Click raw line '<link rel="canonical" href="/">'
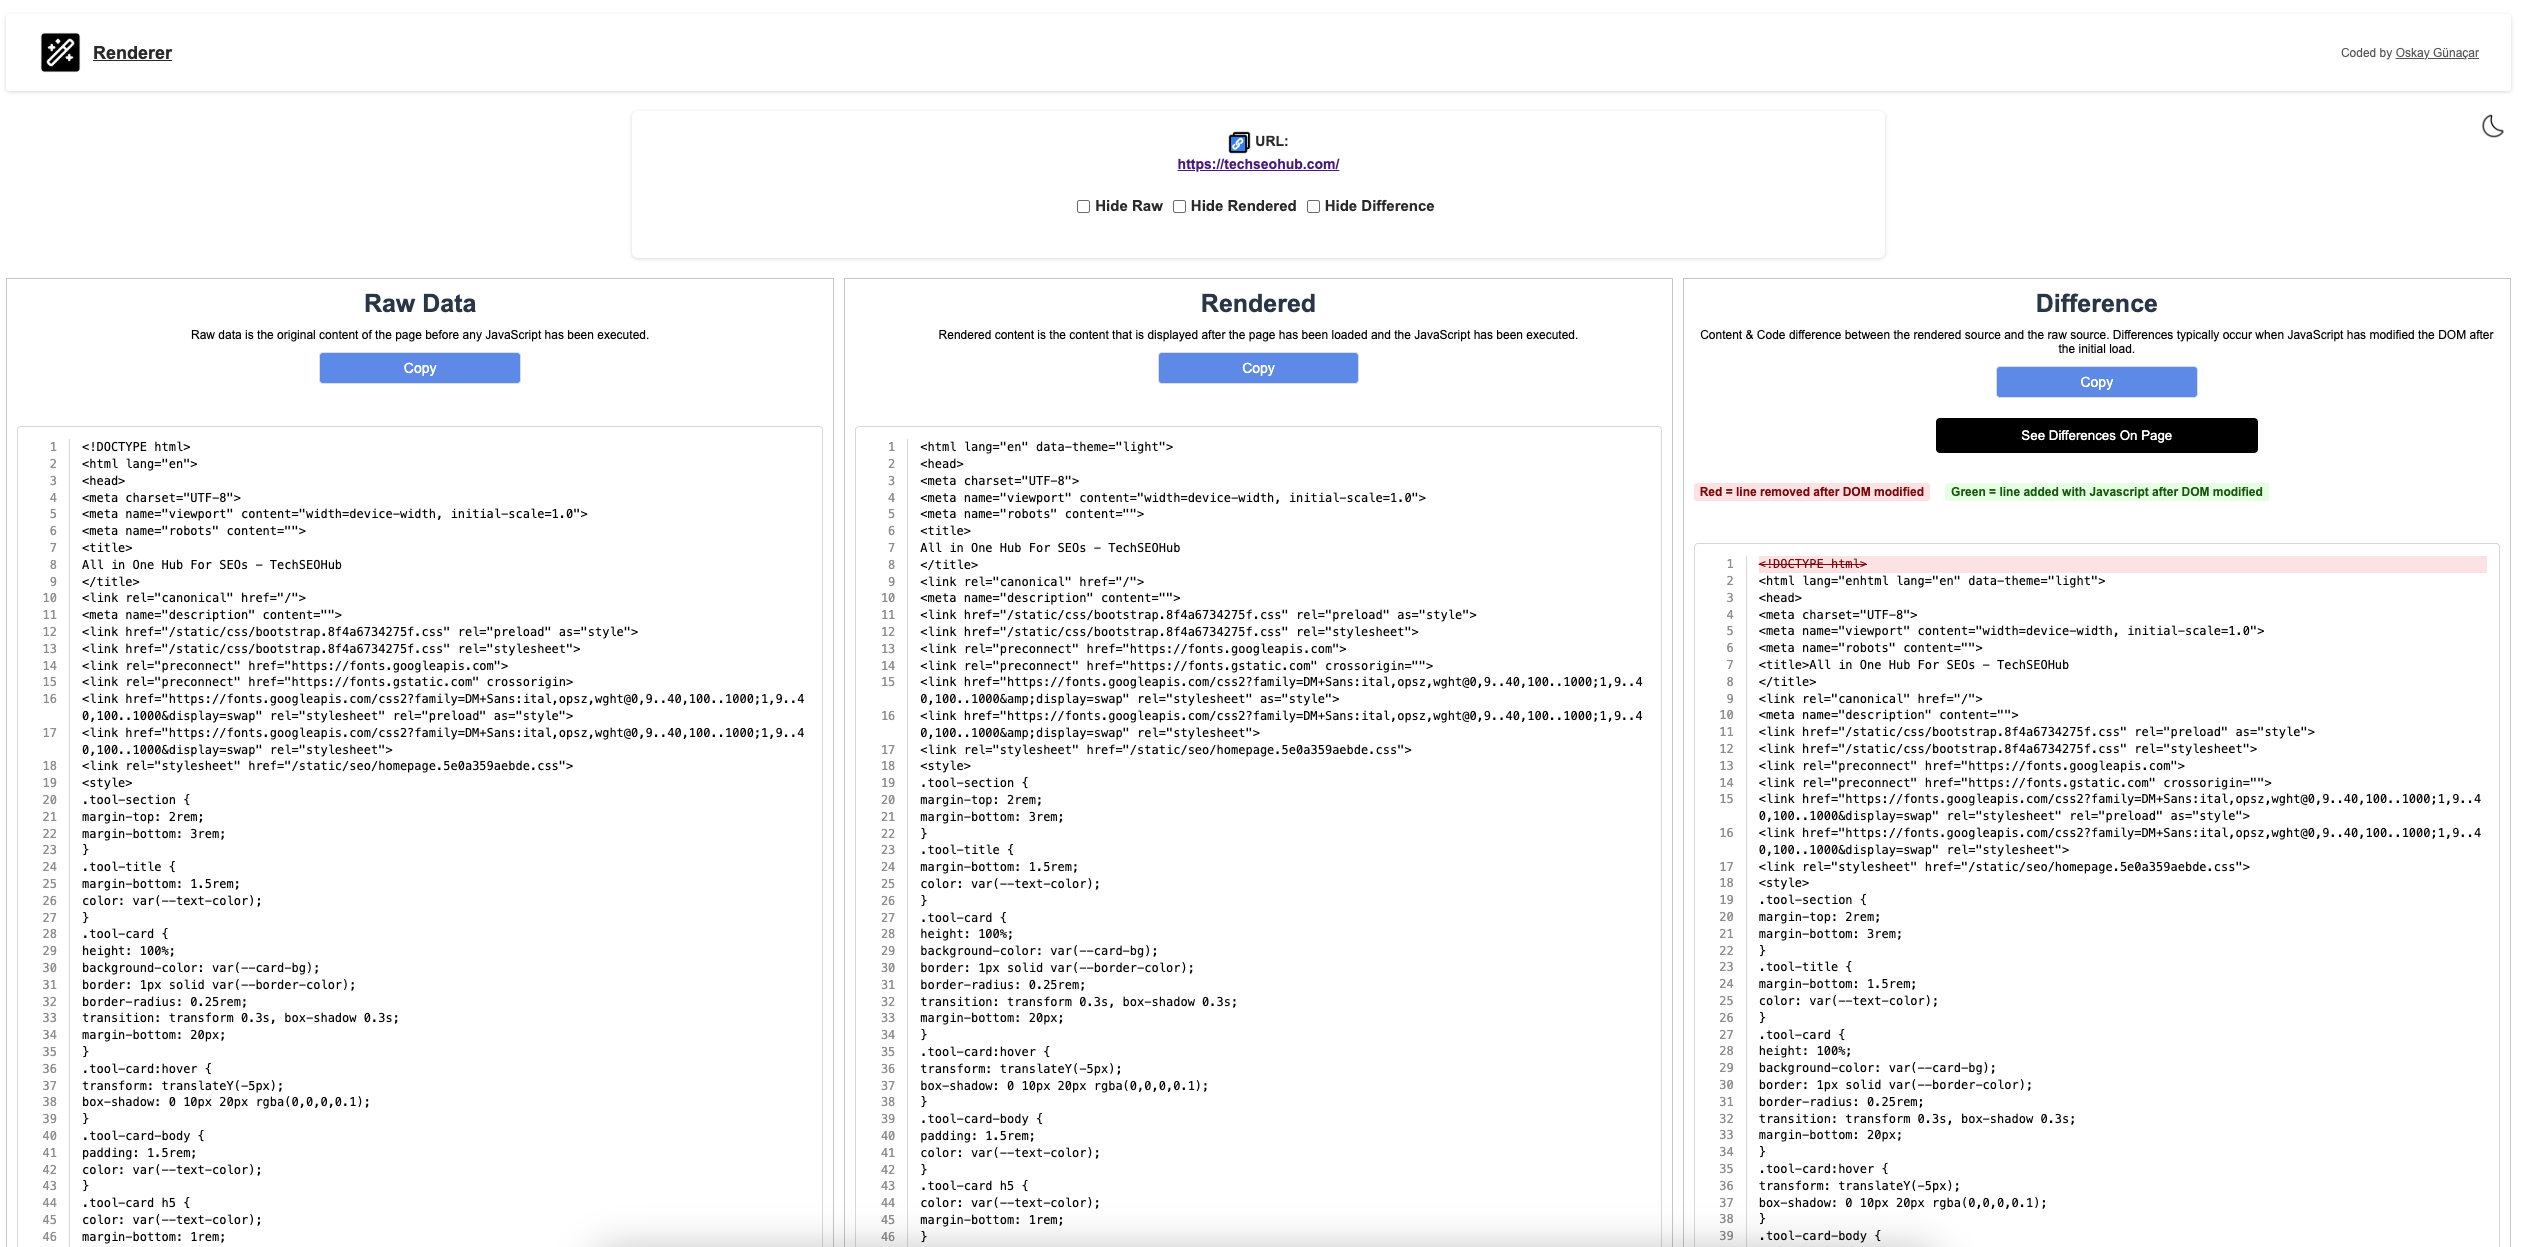 coord(194,598)
